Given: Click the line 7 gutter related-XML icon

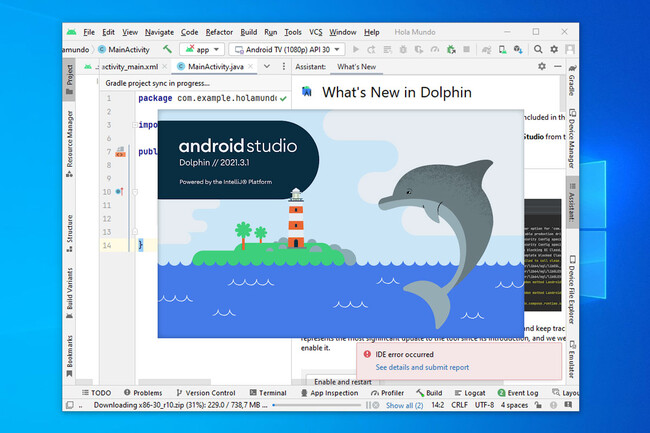Looking at the screenshot, I should click(x=120, y=152).
